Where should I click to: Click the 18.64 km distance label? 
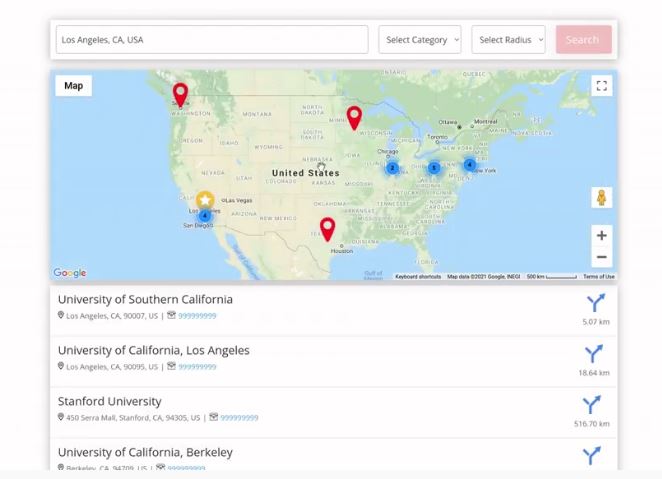point(594,373)
